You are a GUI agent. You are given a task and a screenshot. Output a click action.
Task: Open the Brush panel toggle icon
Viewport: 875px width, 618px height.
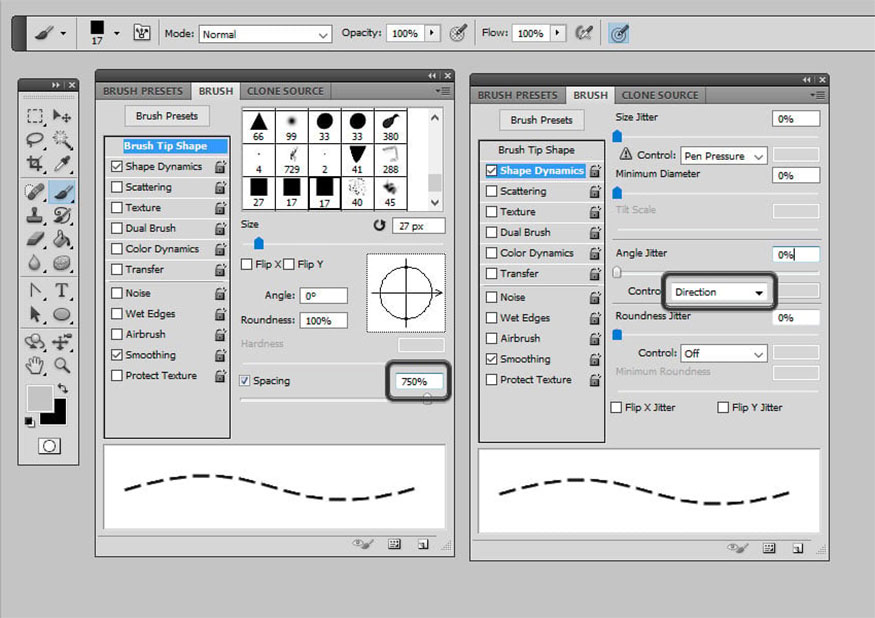[x=142, y=33]
